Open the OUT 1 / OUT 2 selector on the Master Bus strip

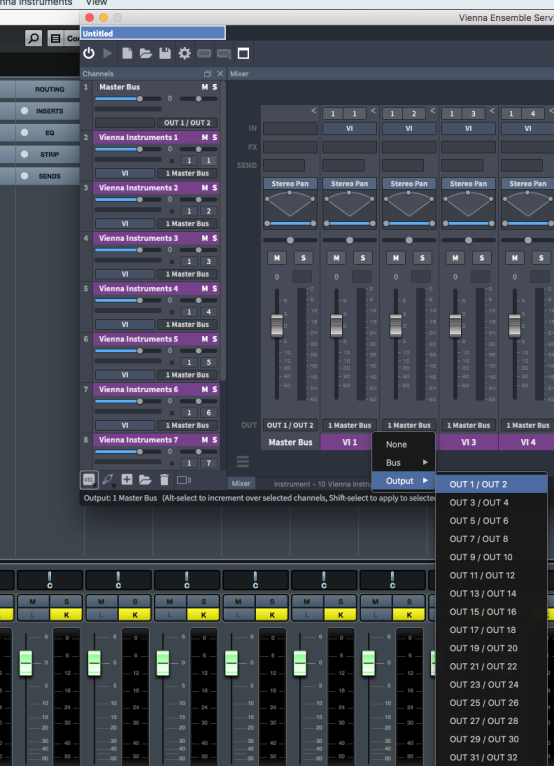point(290,426)
